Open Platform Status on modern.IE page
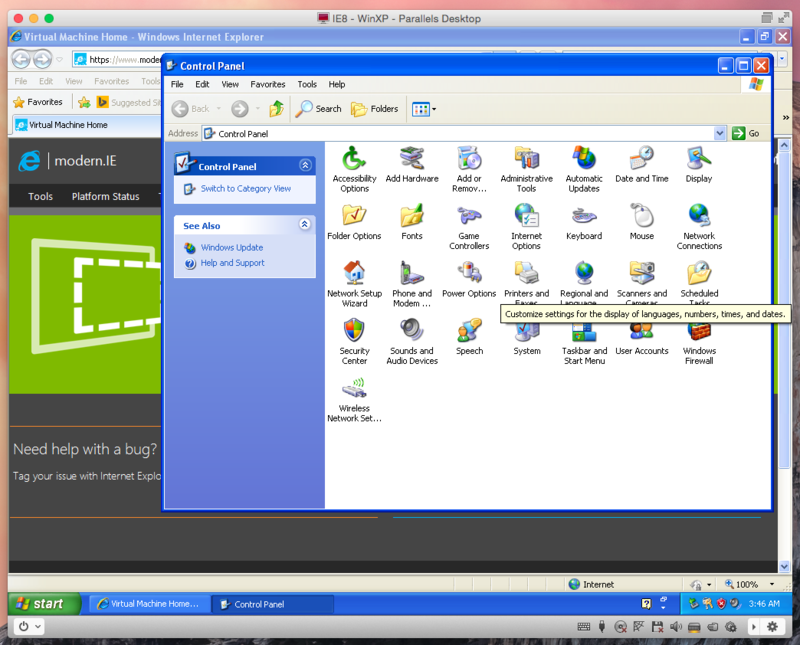800x645 pixels. [105, 196]
